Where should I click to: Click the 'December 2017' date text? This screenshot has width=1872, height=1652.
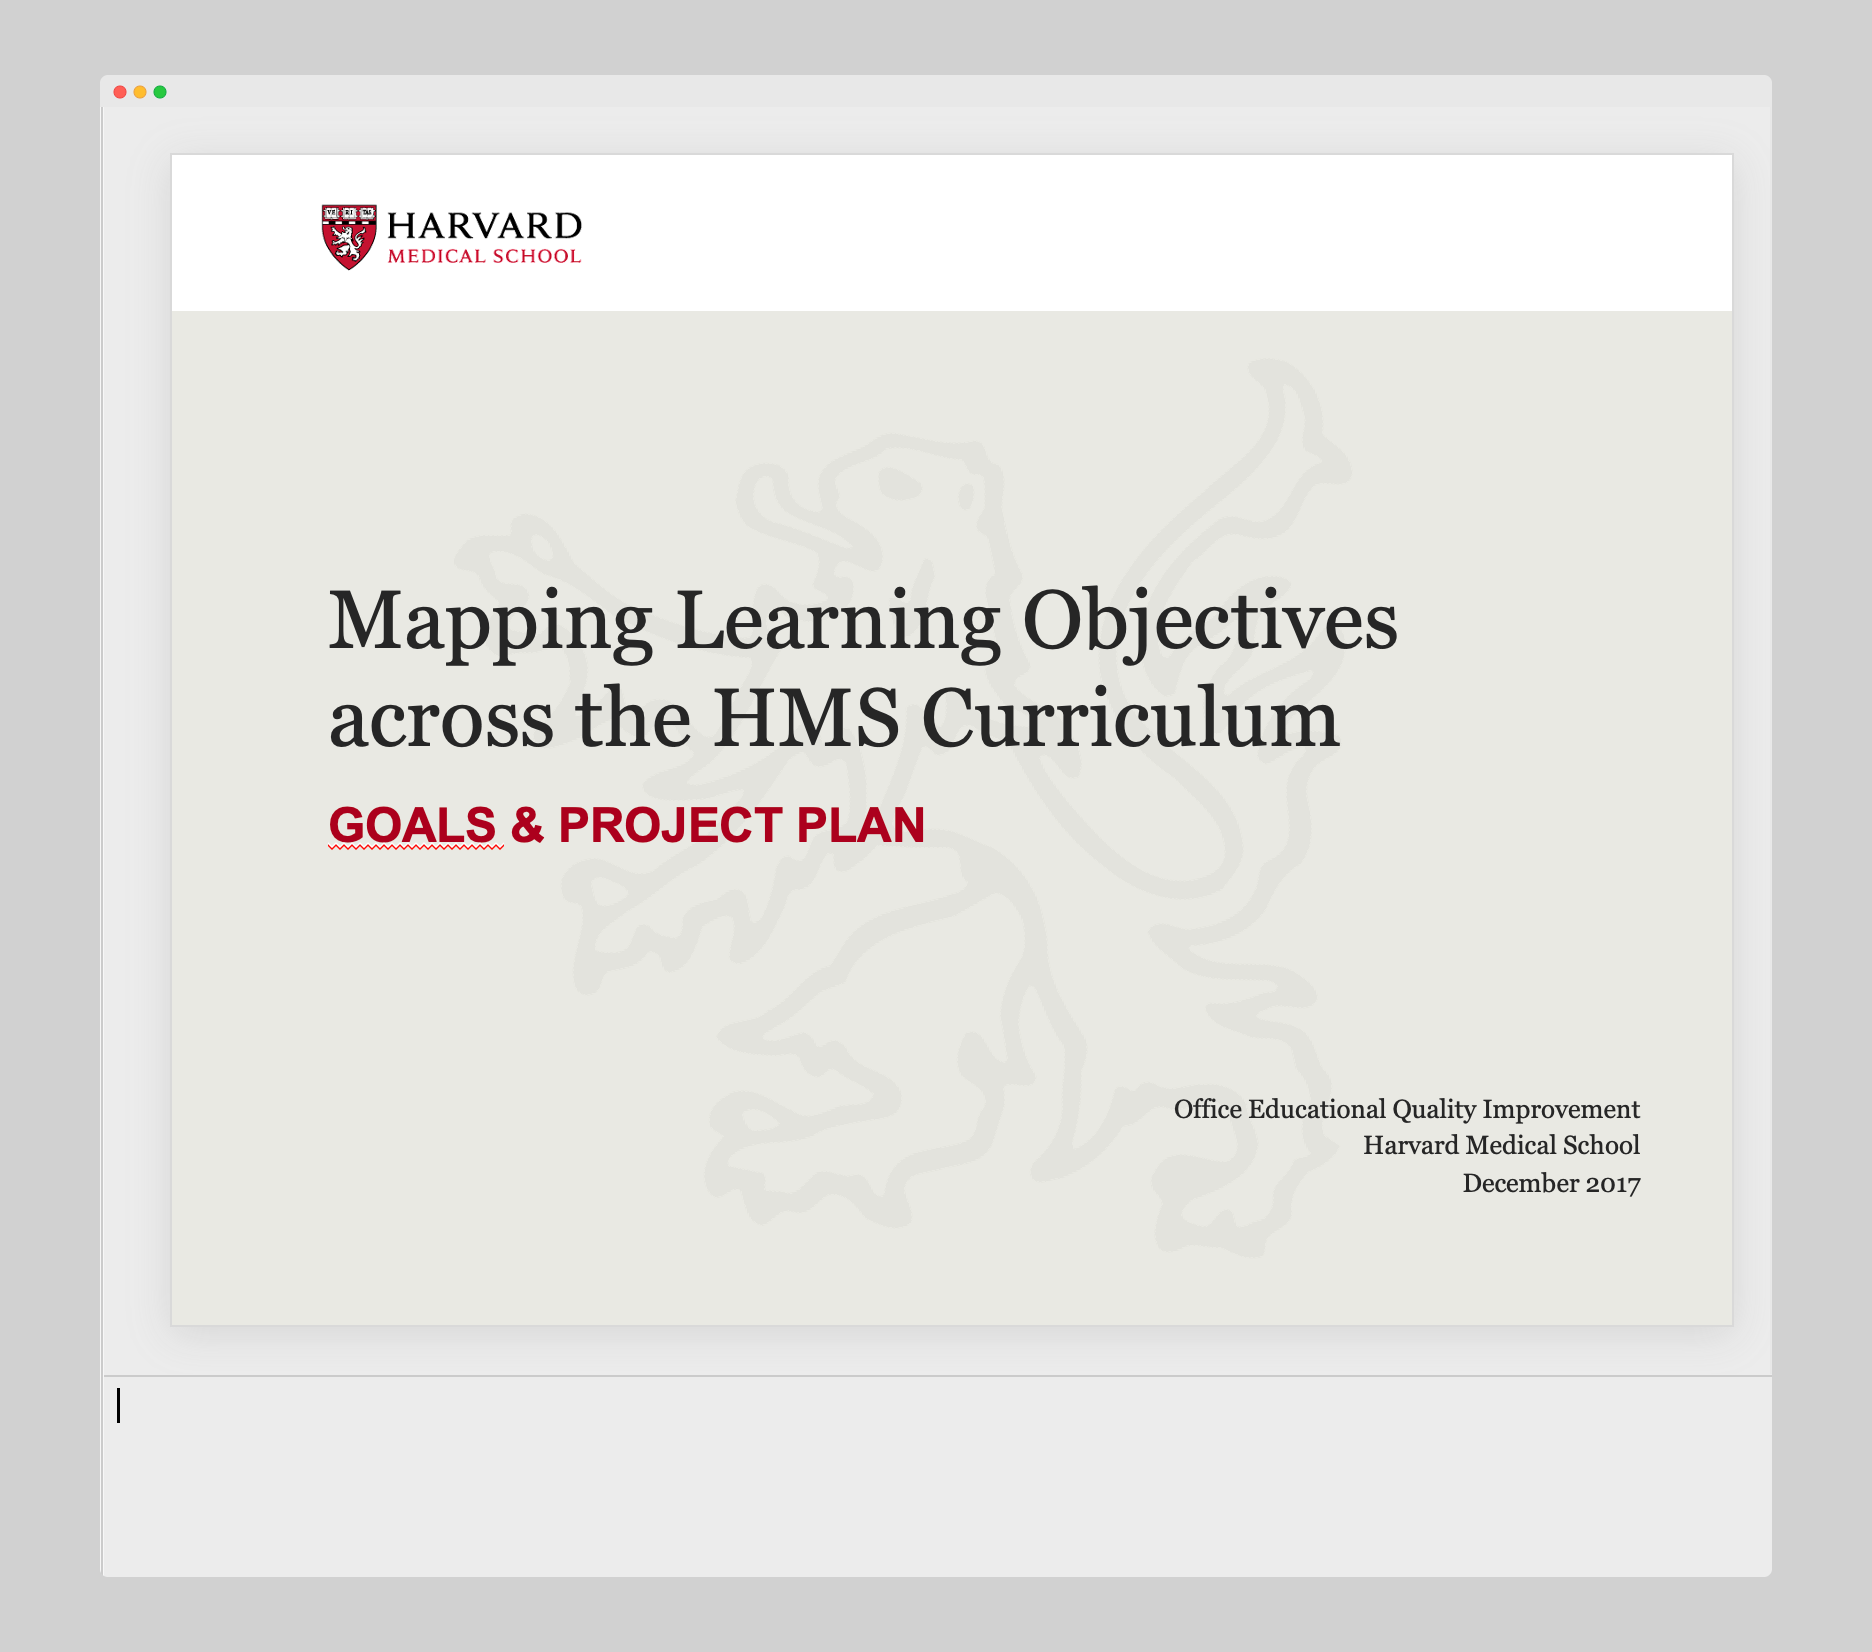1551,1183
